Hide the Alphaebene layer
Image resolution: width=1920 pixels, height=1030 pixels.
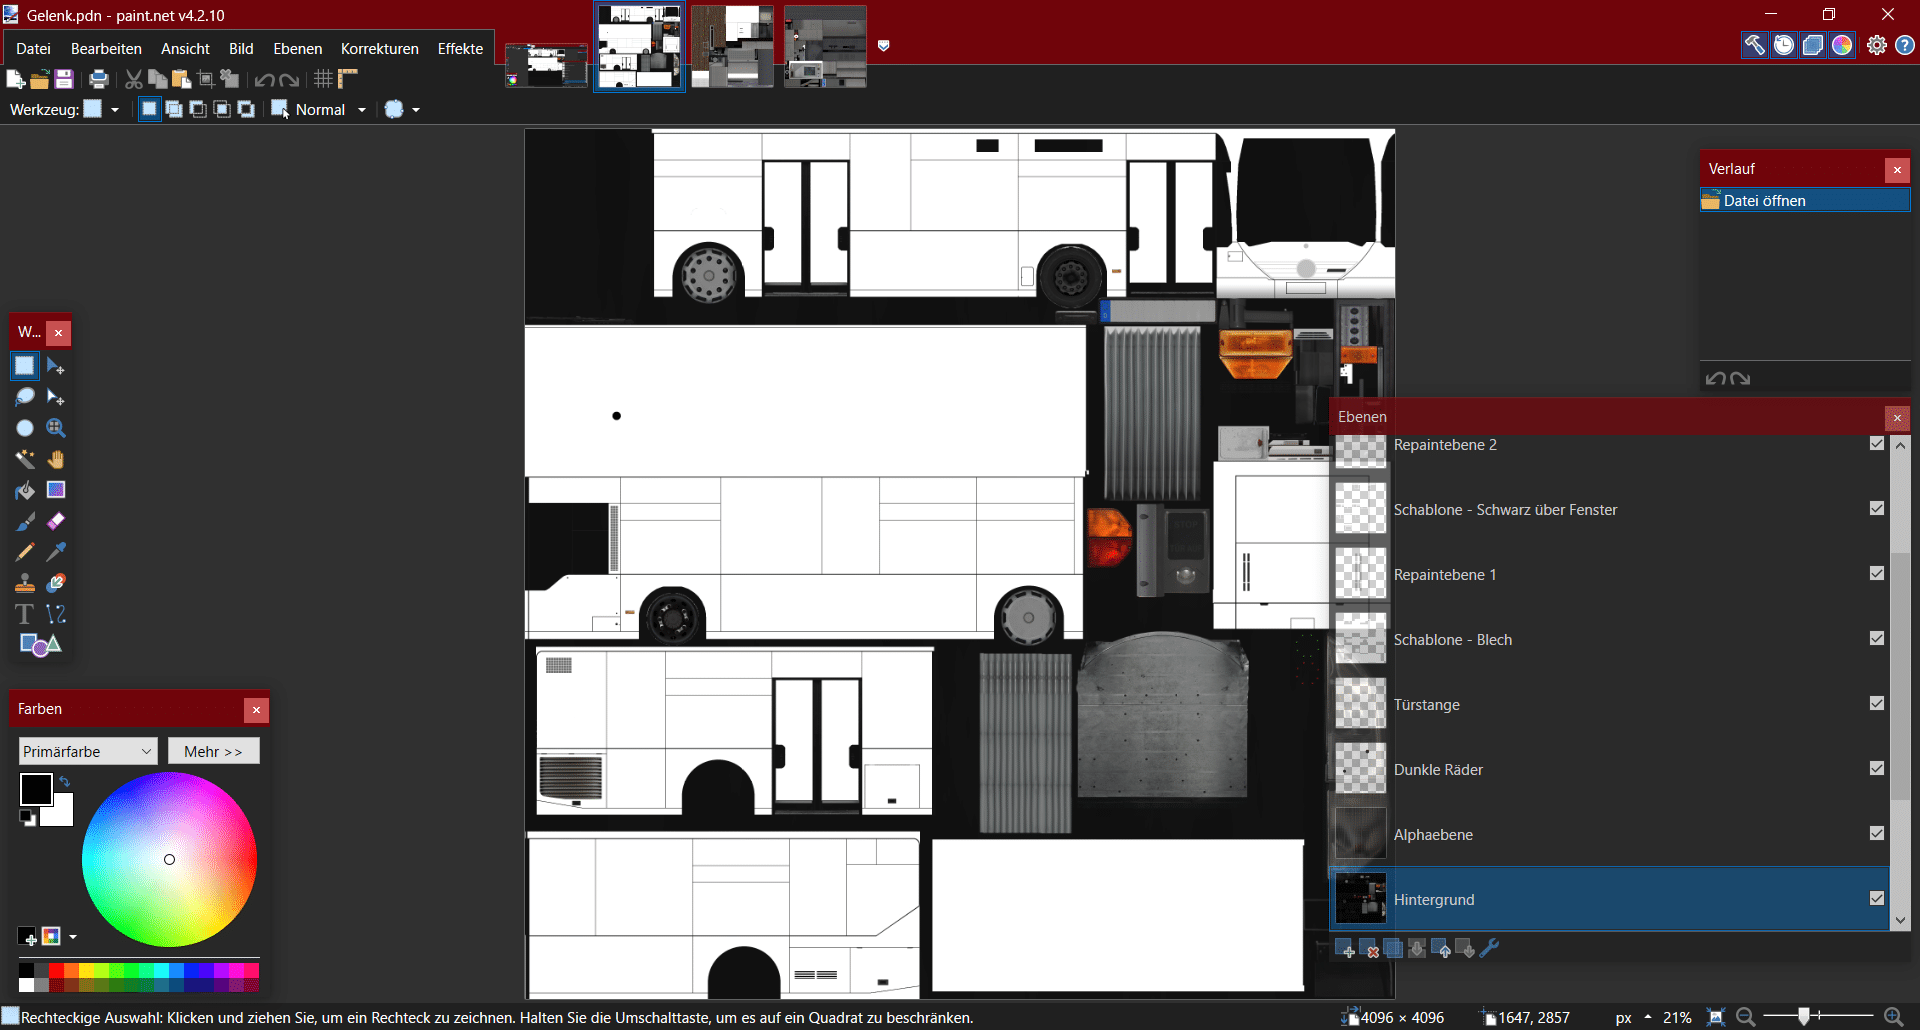(x=1877, y=833)
